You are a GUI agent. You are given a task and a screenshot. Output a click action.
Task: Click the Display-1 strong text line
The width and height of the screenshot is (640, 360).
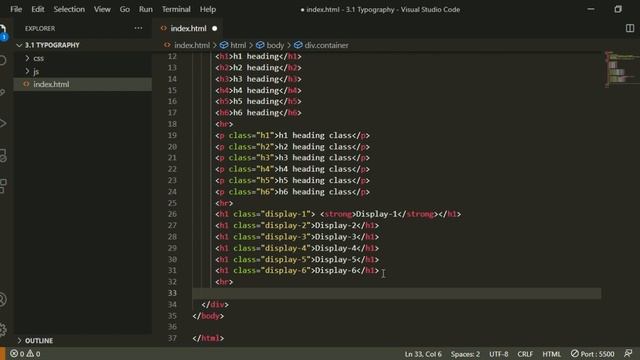pos(338,214)
